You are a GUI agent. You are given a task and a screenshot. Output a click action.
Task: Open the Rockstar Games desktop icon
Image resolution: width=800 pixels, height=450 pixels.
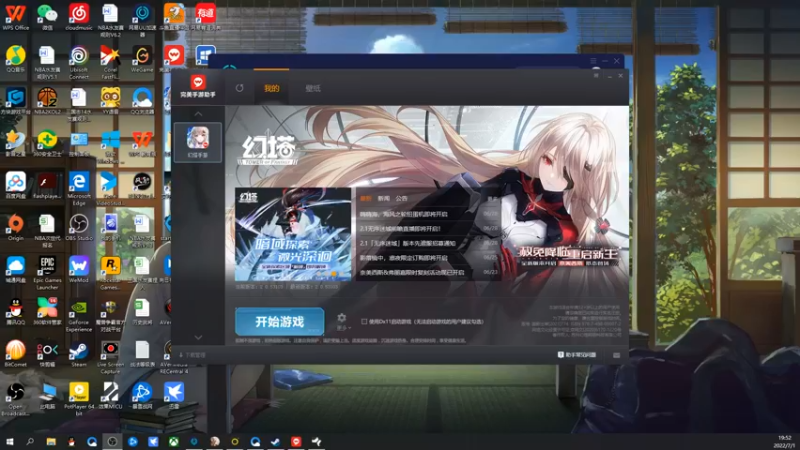pyautogui.click(x=110, y=273)
